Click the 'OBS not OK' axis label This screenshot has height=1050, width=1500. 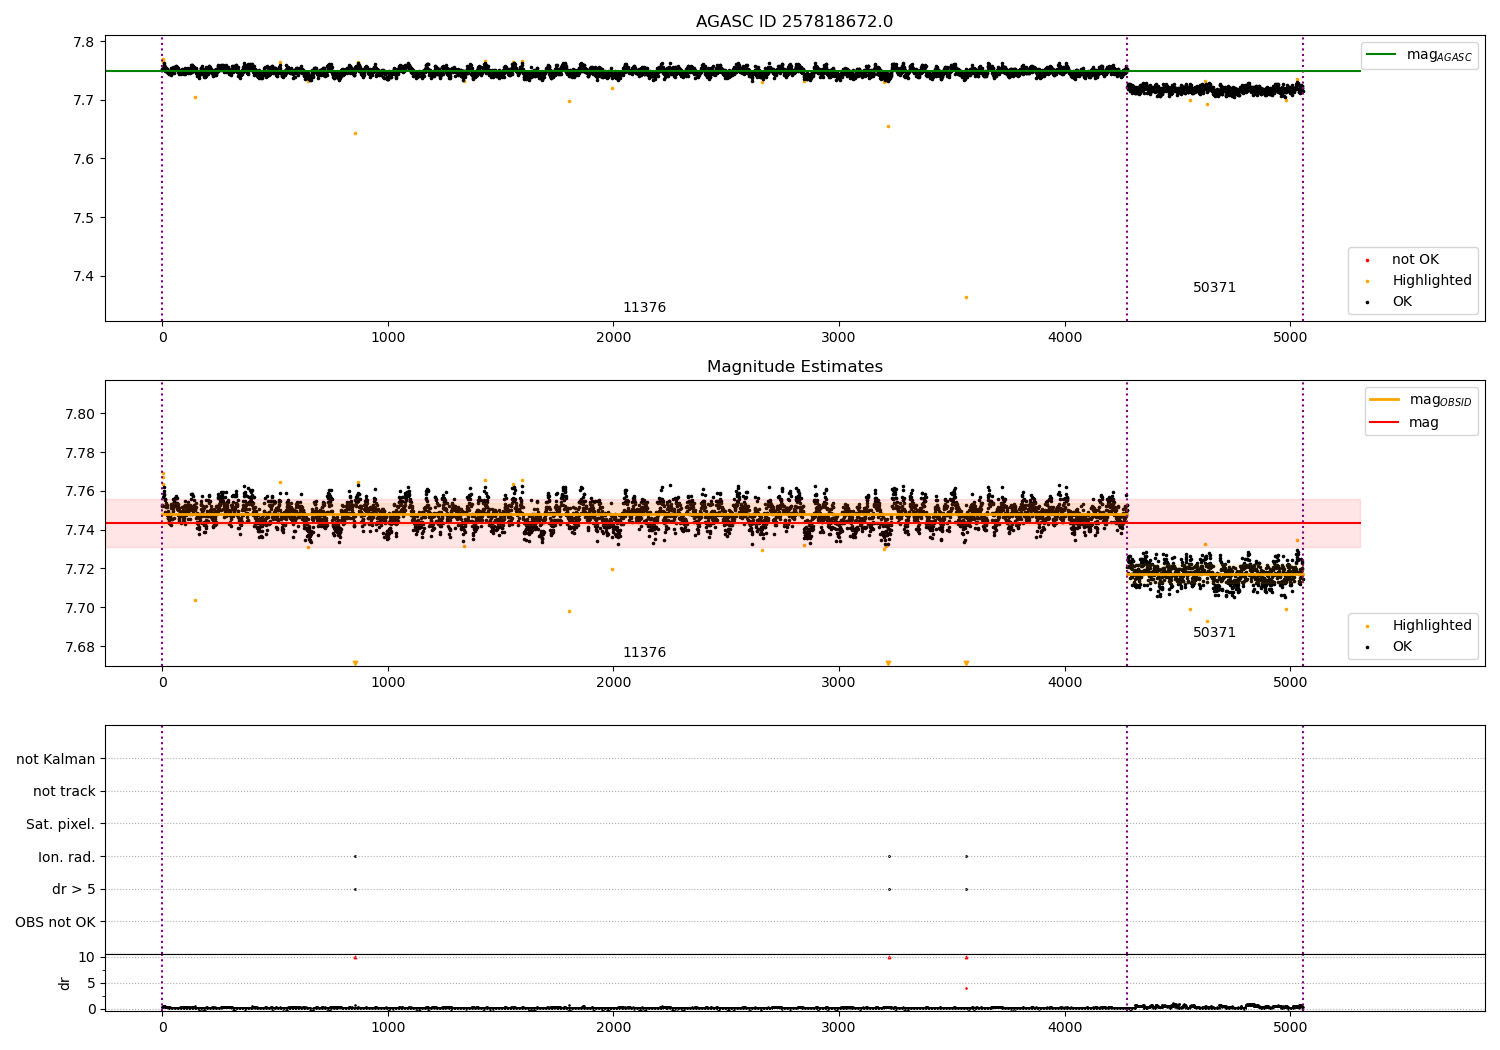[x=56, y=923]
